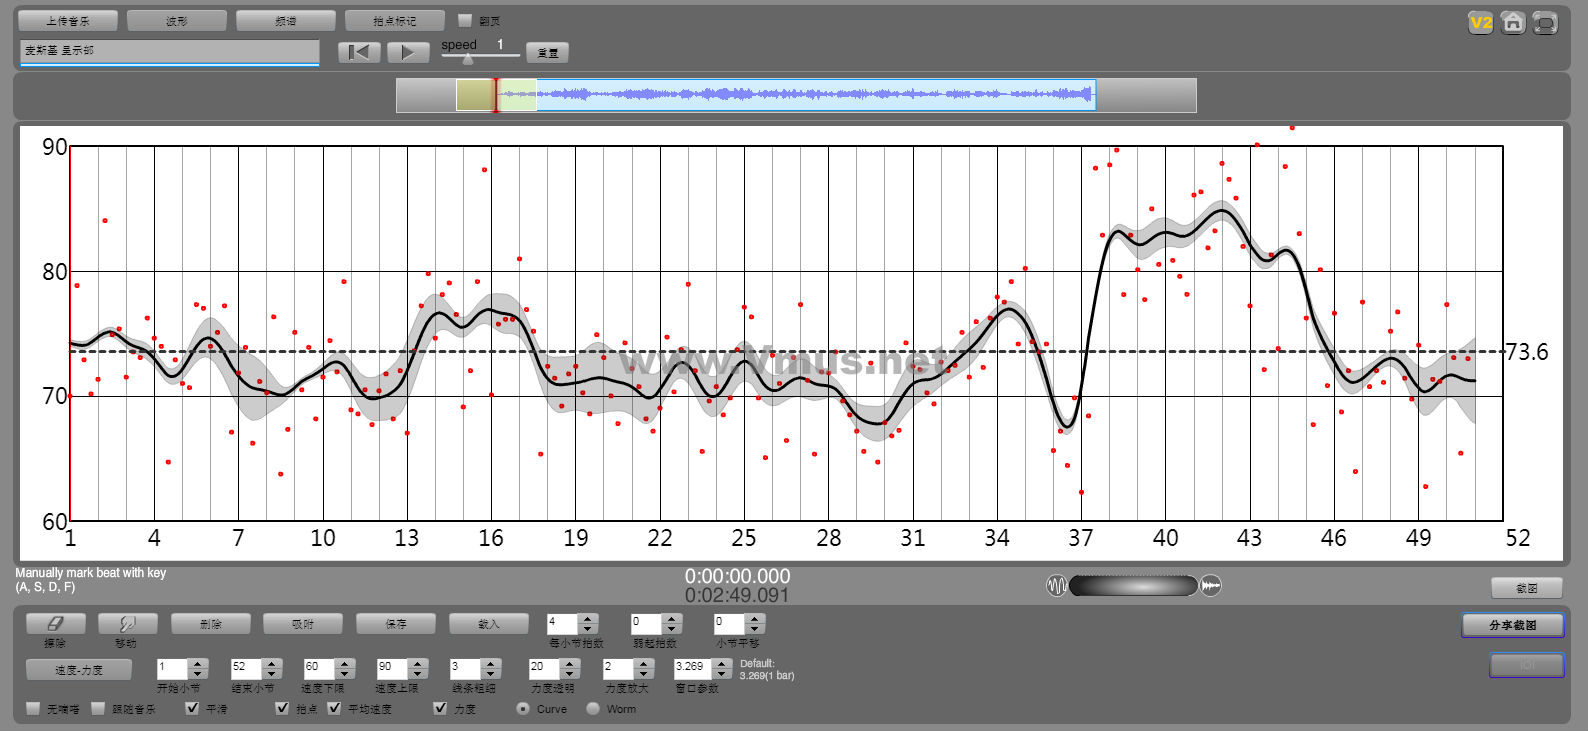Increase the 每小节拍数 stepper value

point(588,618)
